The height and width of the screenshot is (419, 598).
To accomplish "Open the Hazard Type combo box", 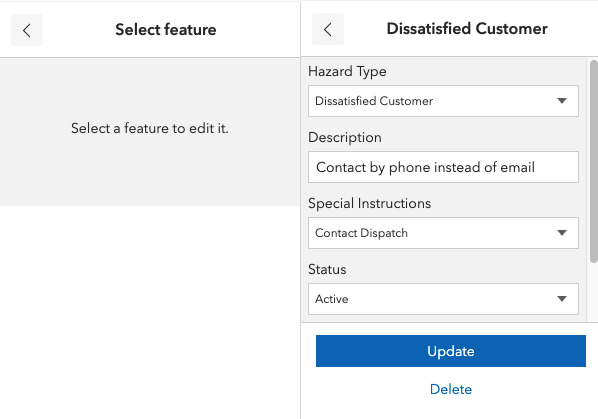I will 443,101.
